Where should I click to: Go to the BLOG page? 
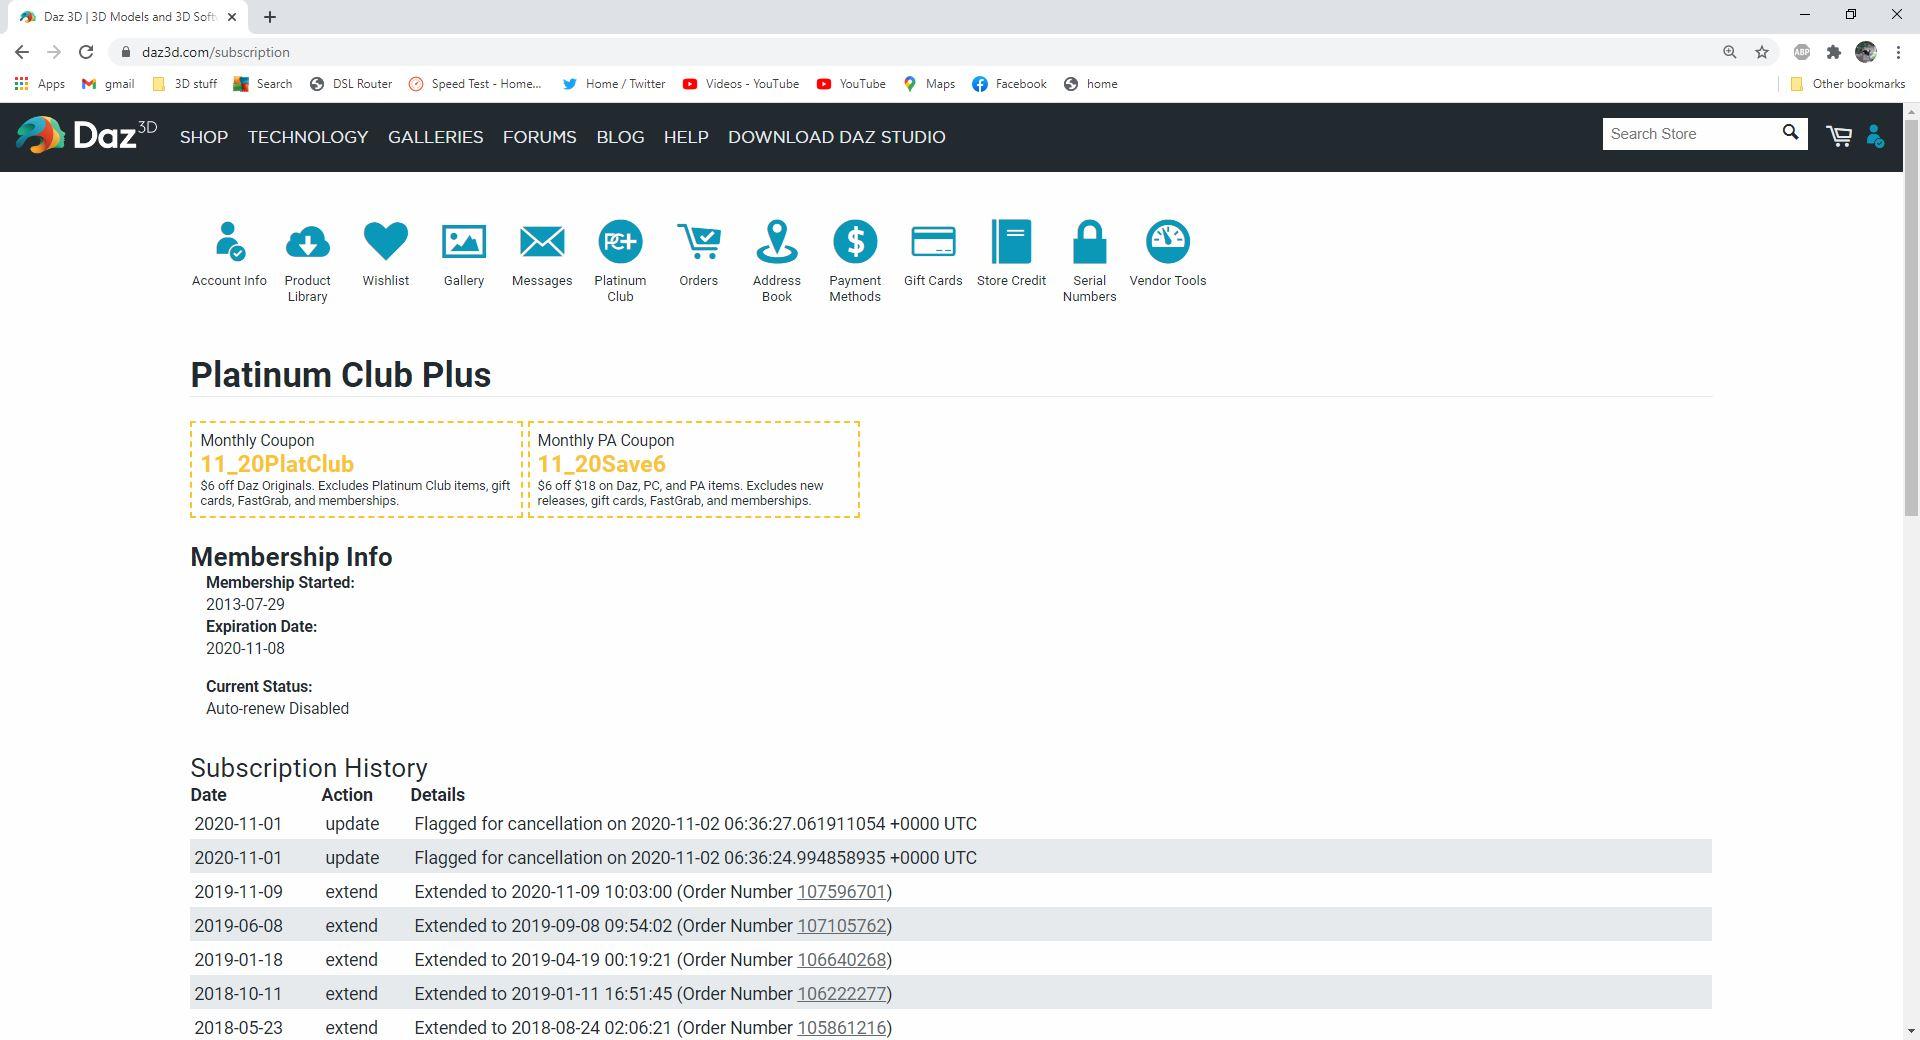tap(620, 137)
